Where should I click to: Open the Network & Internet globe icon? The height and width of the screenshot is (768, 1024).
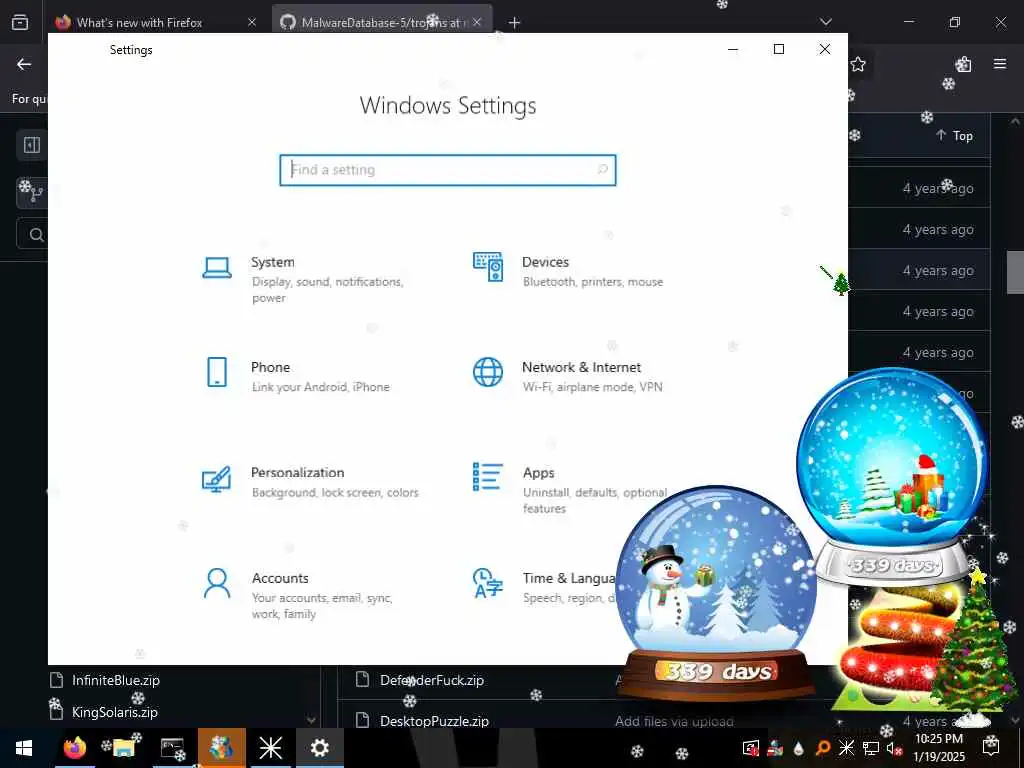[x=488, y=372]
